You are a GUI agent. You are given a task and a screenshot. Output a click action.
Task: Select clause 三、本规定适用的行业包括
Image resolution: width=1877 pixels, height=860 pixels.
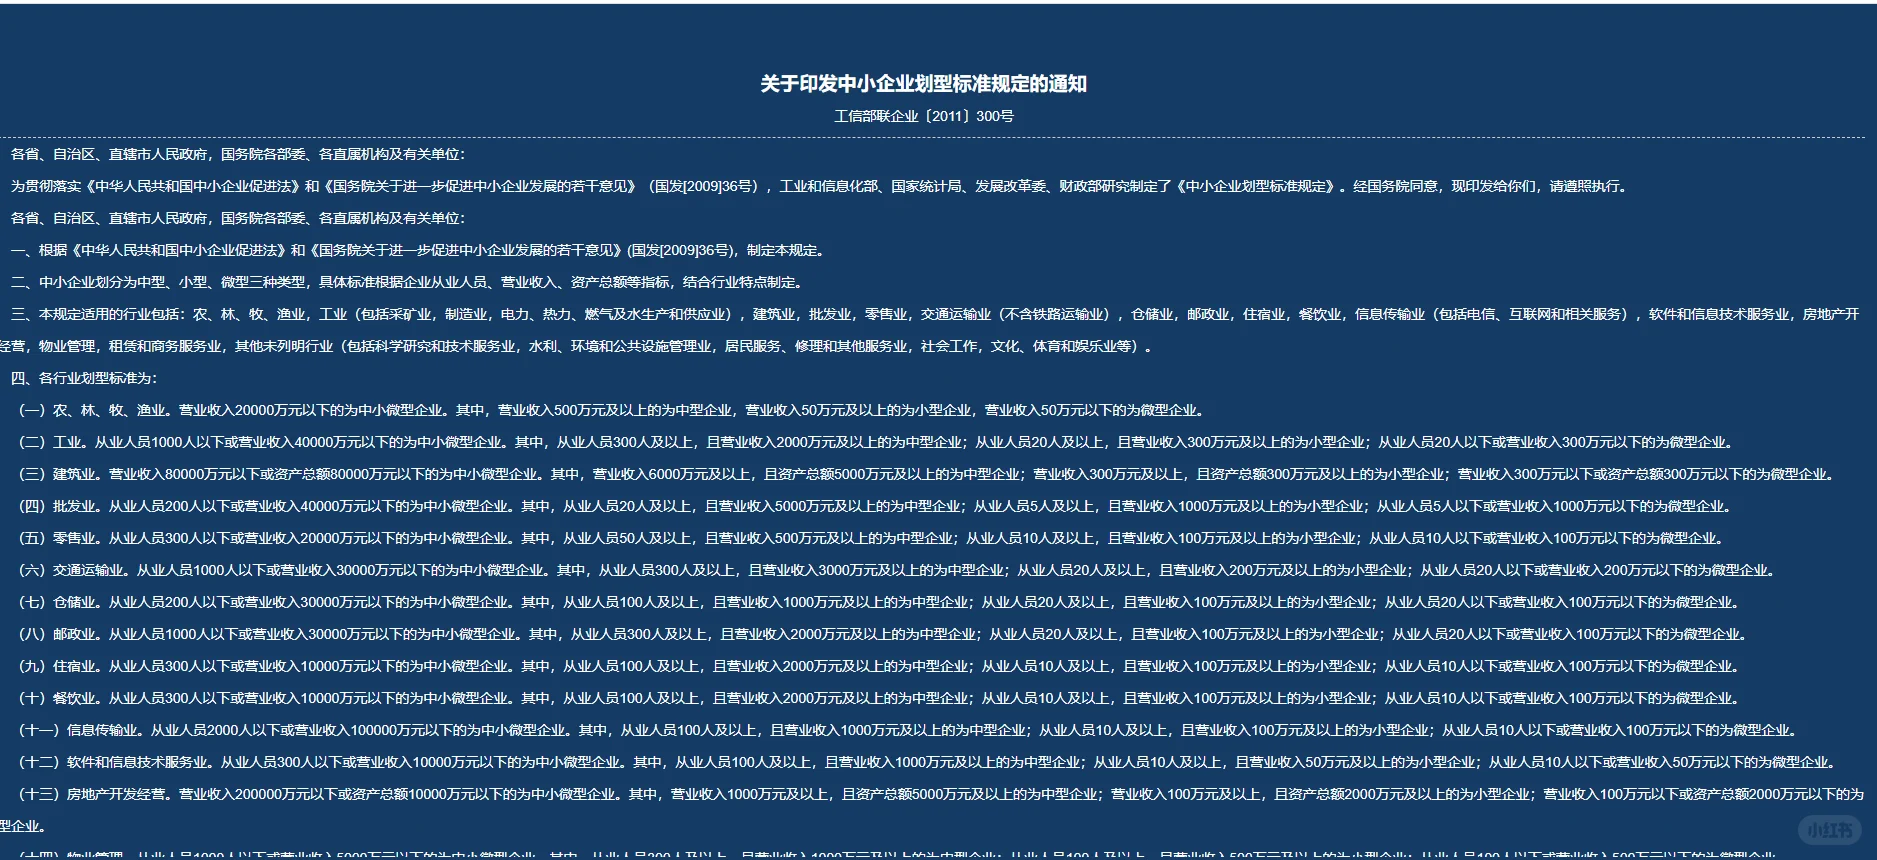coord(931,330)
